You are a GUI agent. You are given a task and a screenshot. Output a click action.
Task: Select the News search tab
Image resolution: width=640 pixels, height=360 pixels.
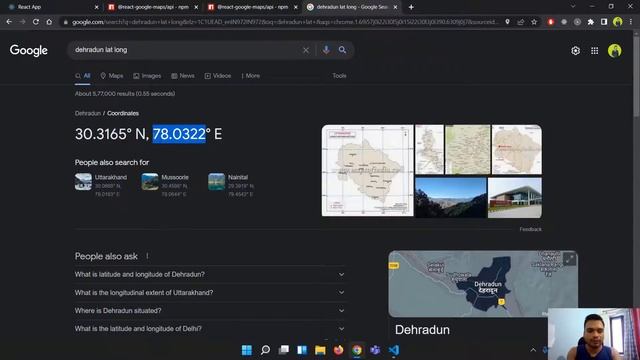coord(183,76)
